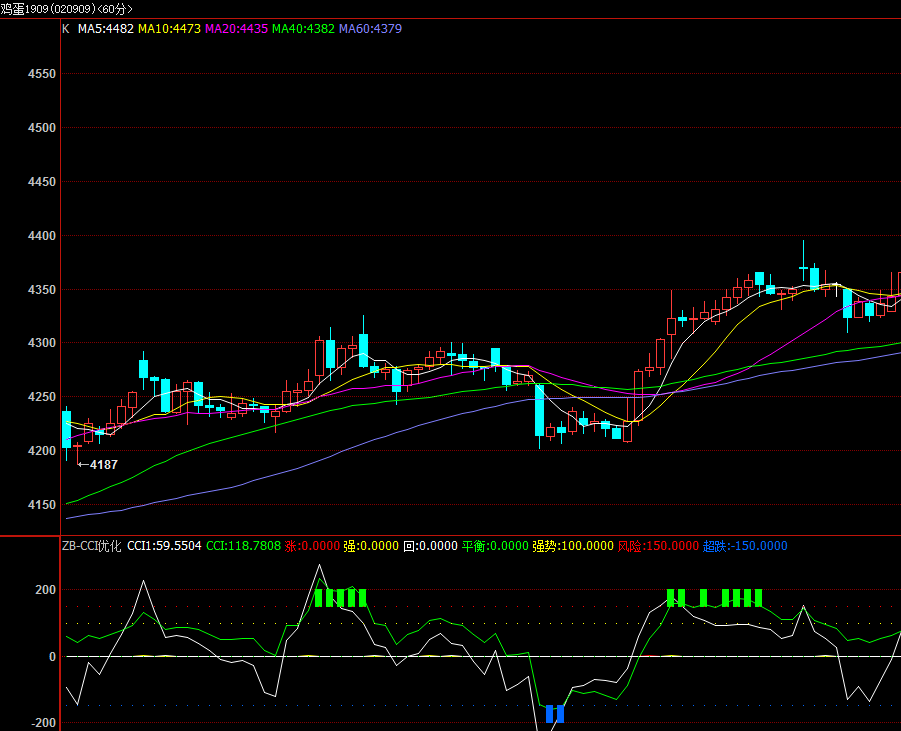Click the 4550 price axis label
The width and height of the screenshot is (901, 731).
42,74
